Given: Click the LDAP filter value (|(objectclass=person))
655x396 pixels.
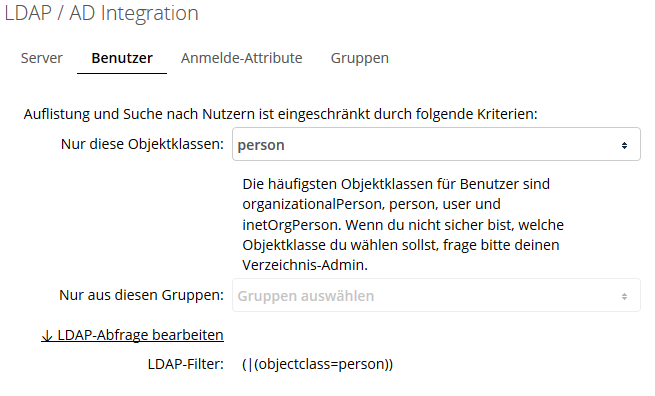Looking at the screenshot, I should coord(317,364).
